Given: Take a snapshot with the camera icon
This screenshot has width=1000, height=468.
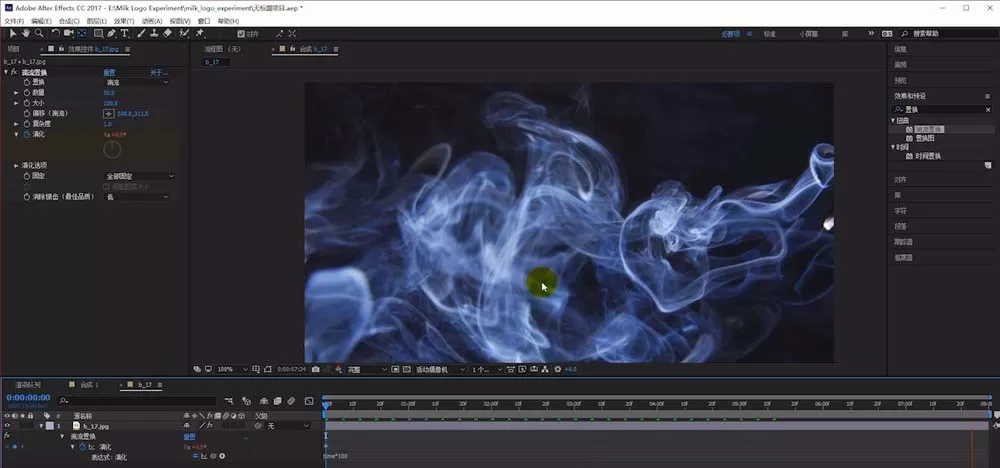Looking at the screenshot, I should [316, 369].
